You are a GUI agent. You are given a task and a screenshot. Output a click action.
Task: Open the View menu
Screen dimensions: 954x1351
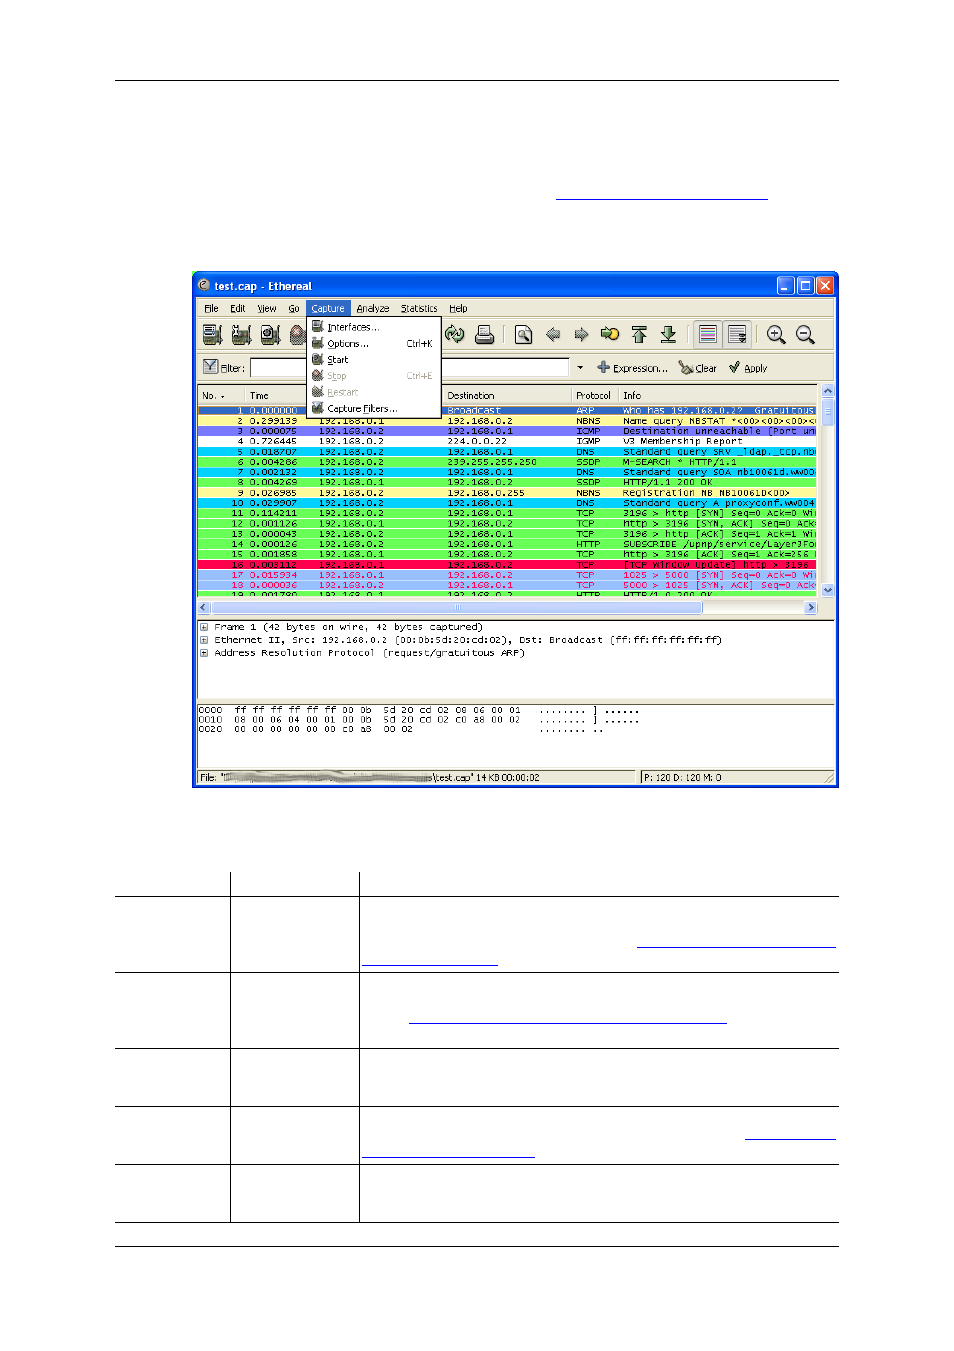pyautogui.click(x=267, y=309)
